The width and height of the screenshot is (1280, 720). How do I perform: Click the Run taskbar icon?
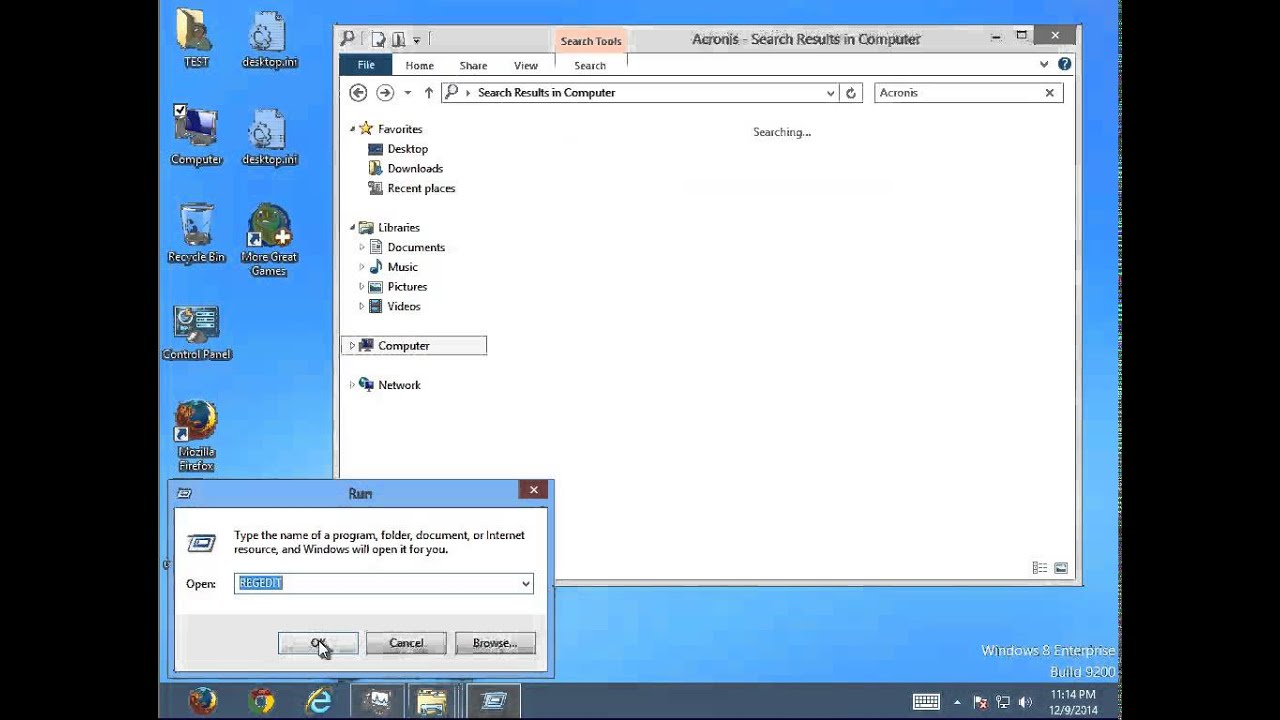click(493, 701)
